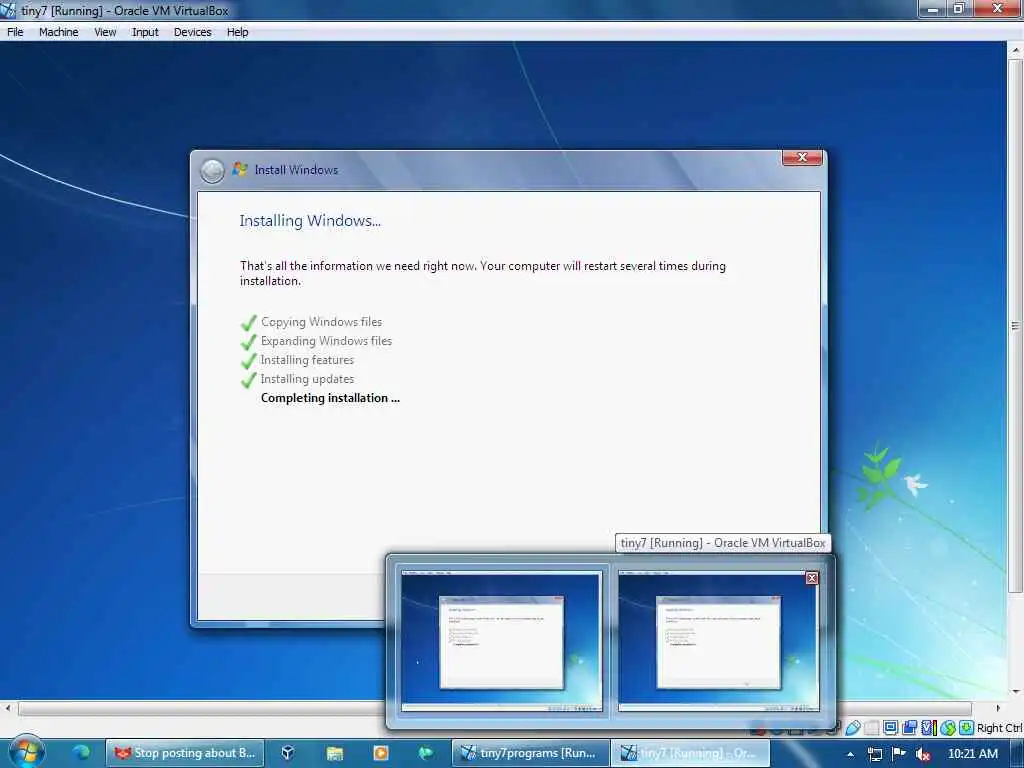The height and width of the screenshot is (768, 1024).
Task: Click the CPU virtualization V status icon
Action: [928, 728]
